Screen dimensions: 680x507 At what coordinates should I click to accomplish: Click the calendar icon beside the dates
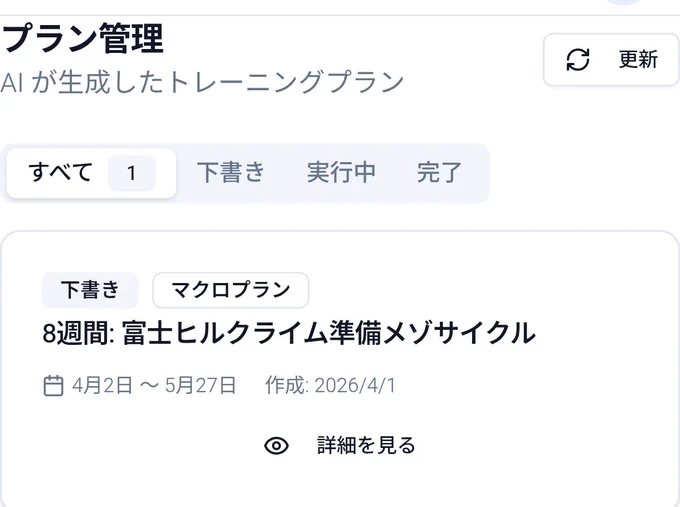53,386
